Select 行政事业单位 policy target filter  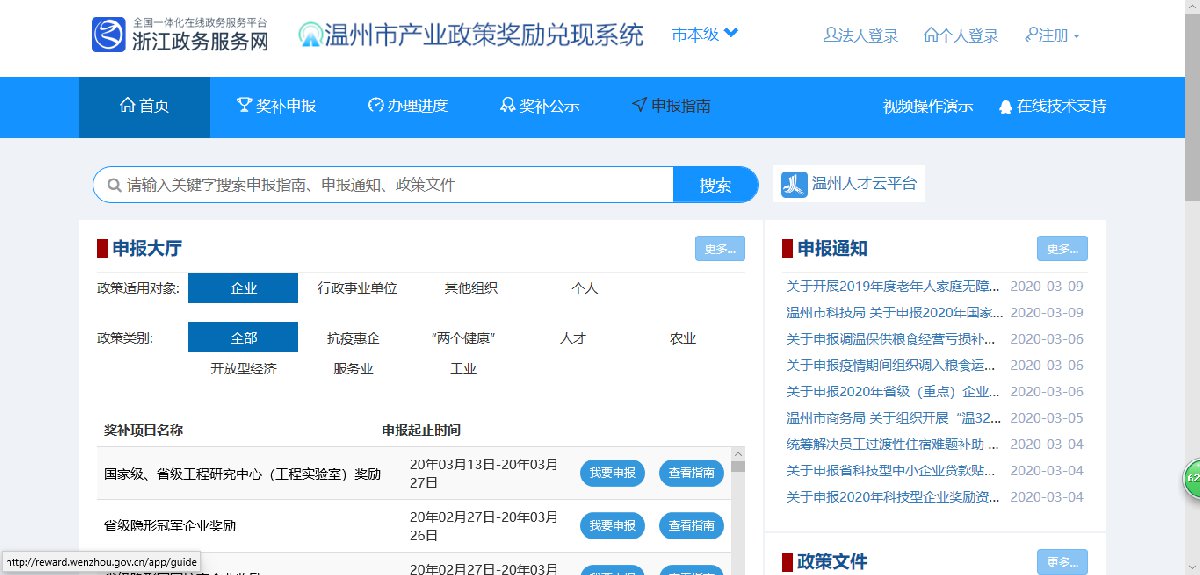pyautogui.click(x=357, y=288)
